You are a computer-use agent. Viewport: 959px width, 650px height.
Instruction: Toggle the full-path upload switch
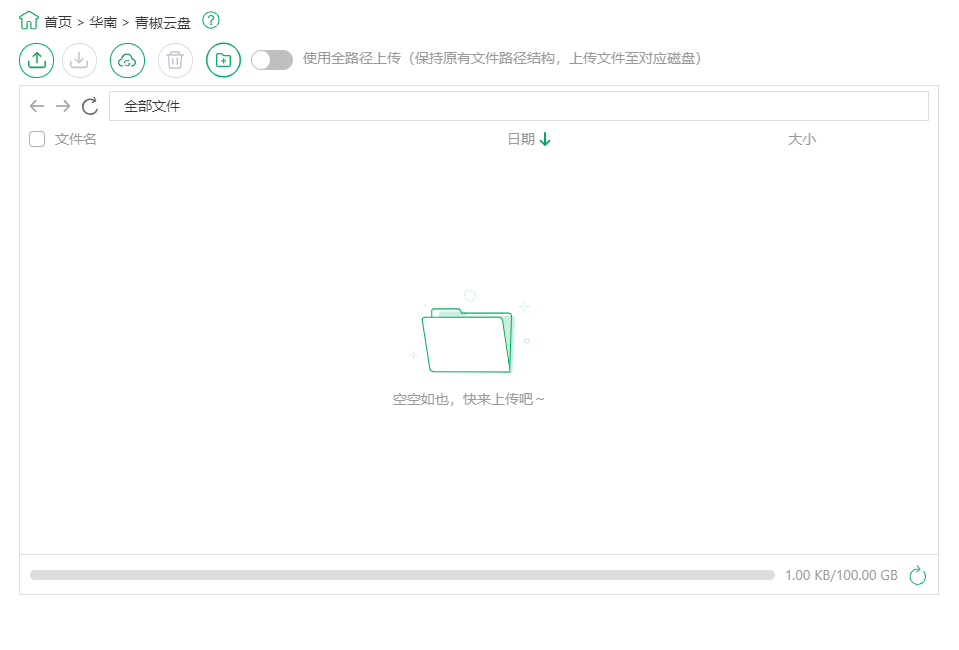click(x=272, y=60)
